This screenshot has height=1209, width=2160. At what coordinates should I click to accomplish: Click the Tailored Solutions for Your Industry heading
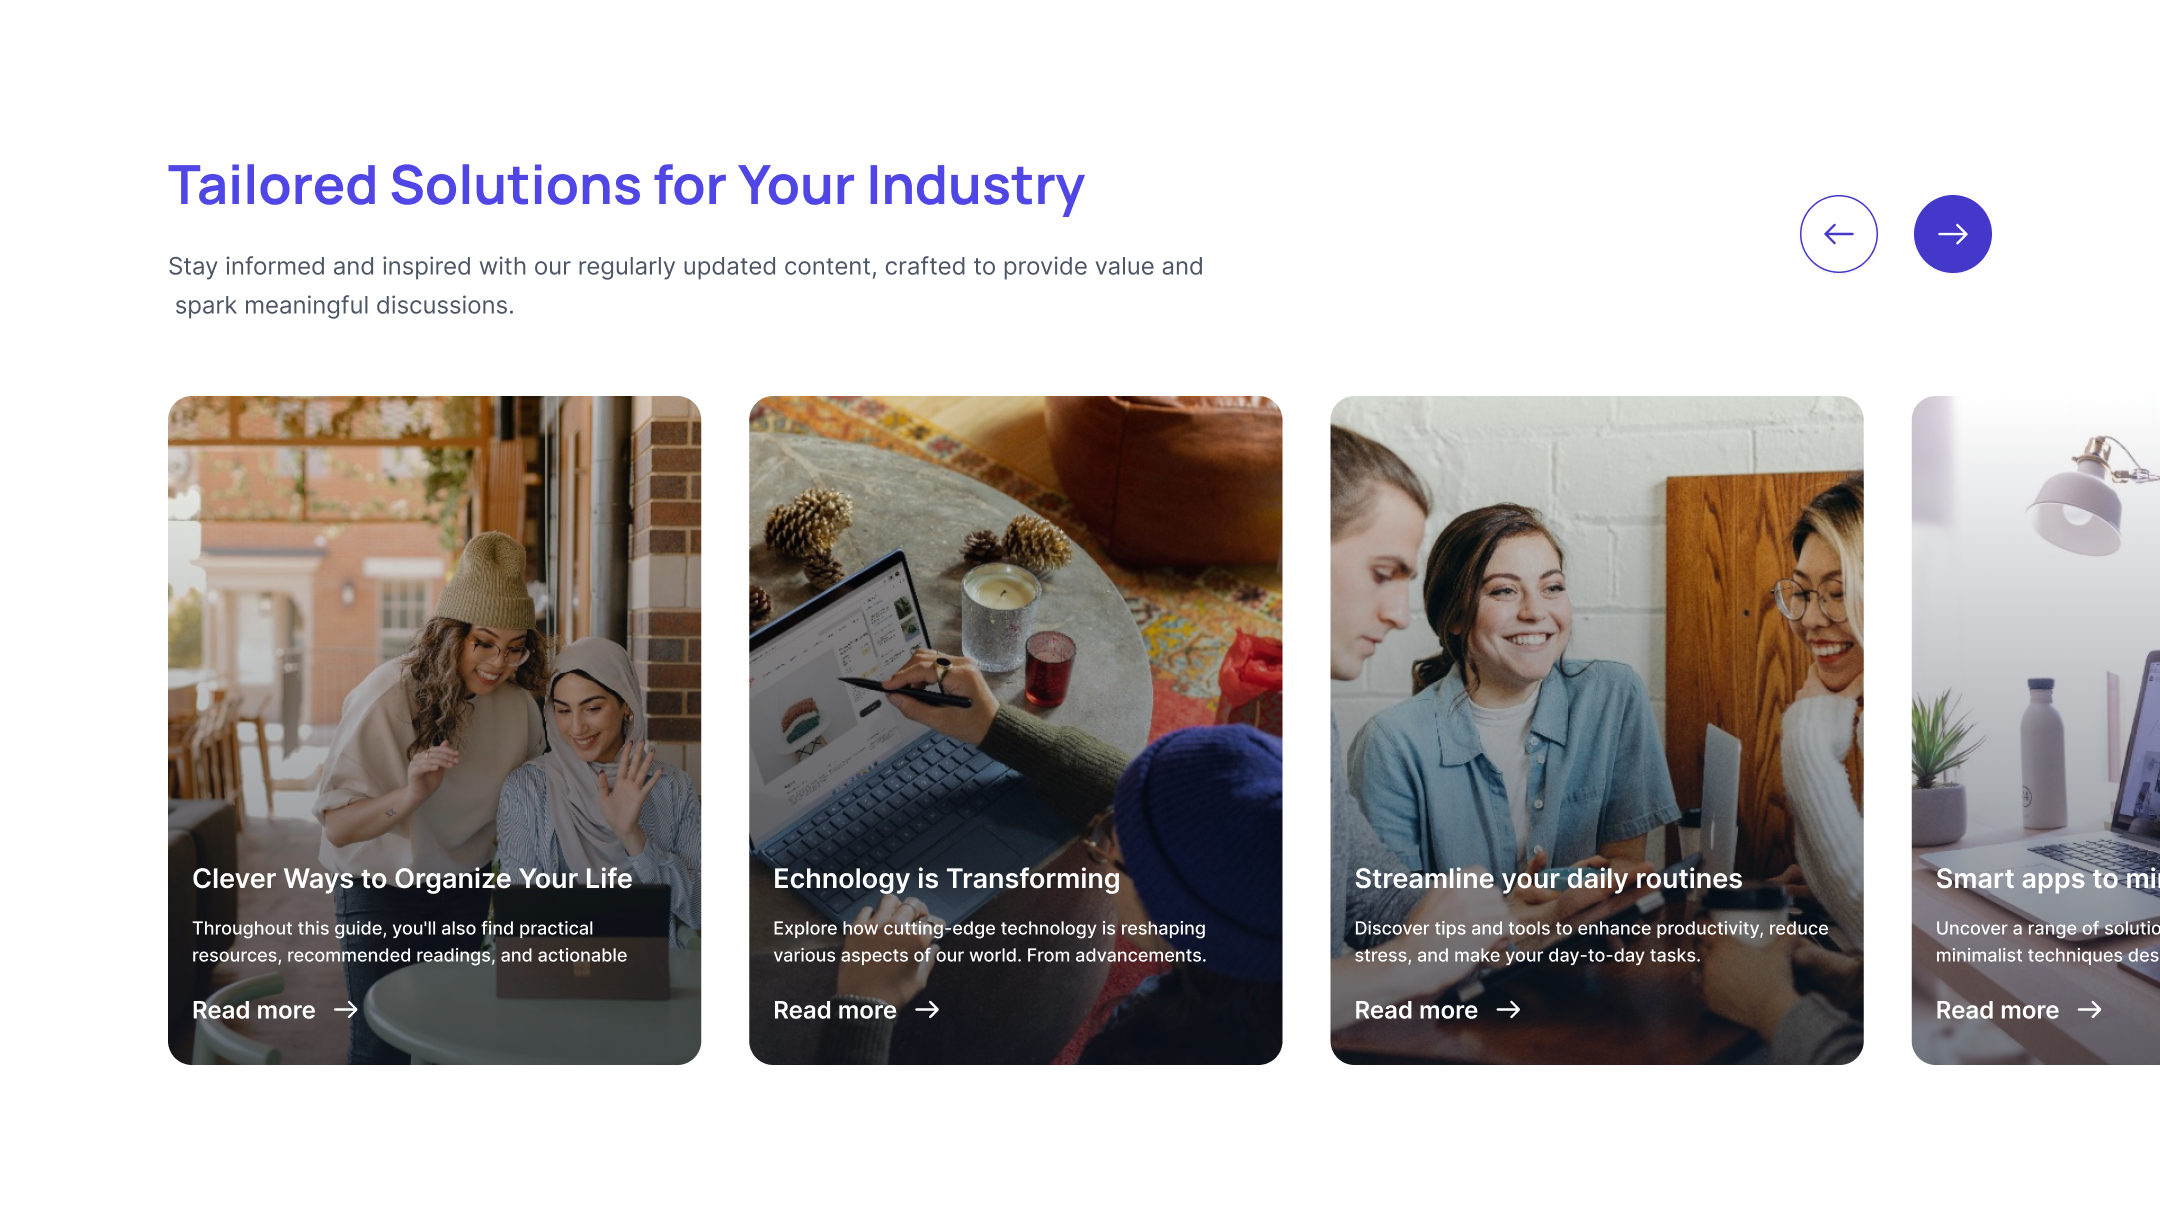626,186
